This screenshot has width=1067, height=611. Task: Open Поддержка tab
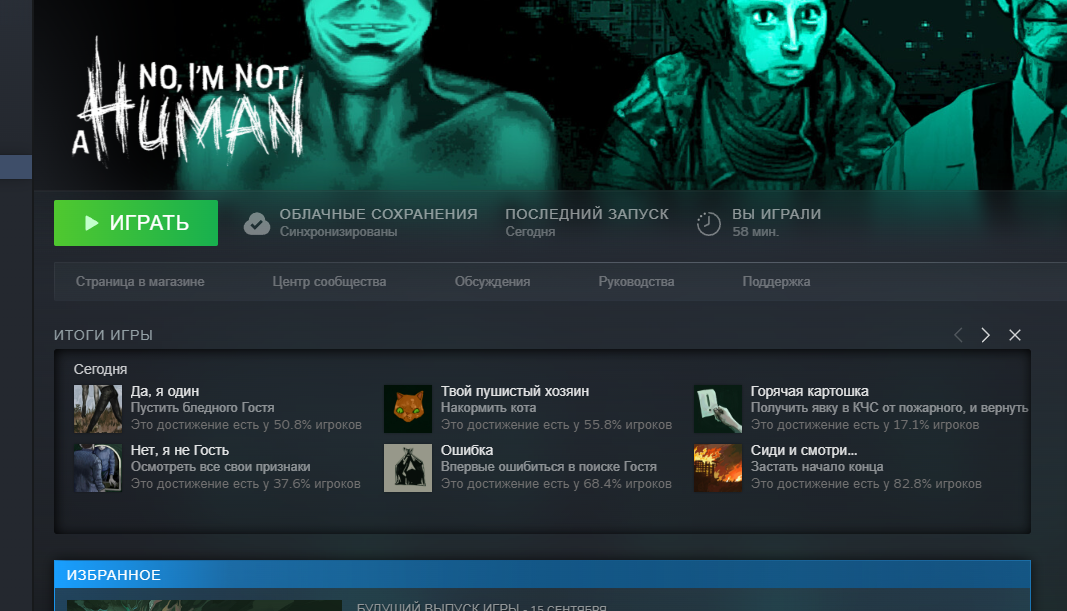[x=776, y=282]
